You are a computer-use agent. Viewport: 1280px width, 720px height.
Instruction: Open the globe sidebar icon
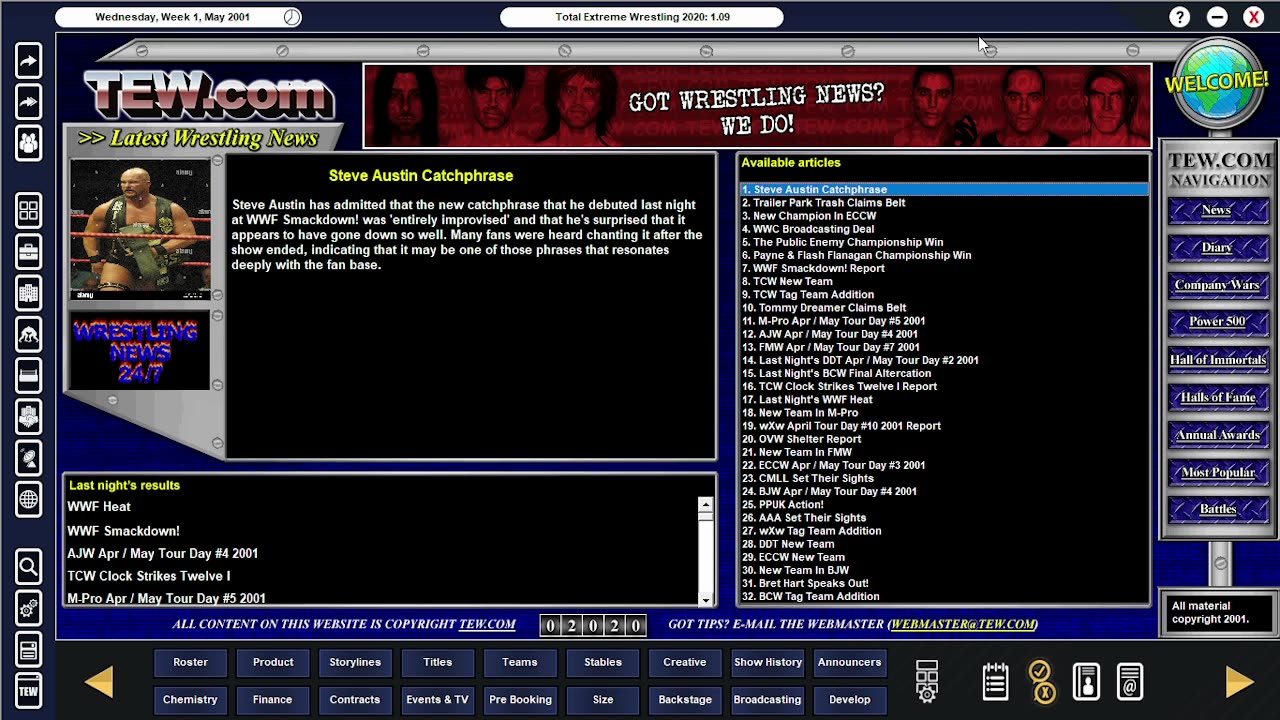click(28, 499)
